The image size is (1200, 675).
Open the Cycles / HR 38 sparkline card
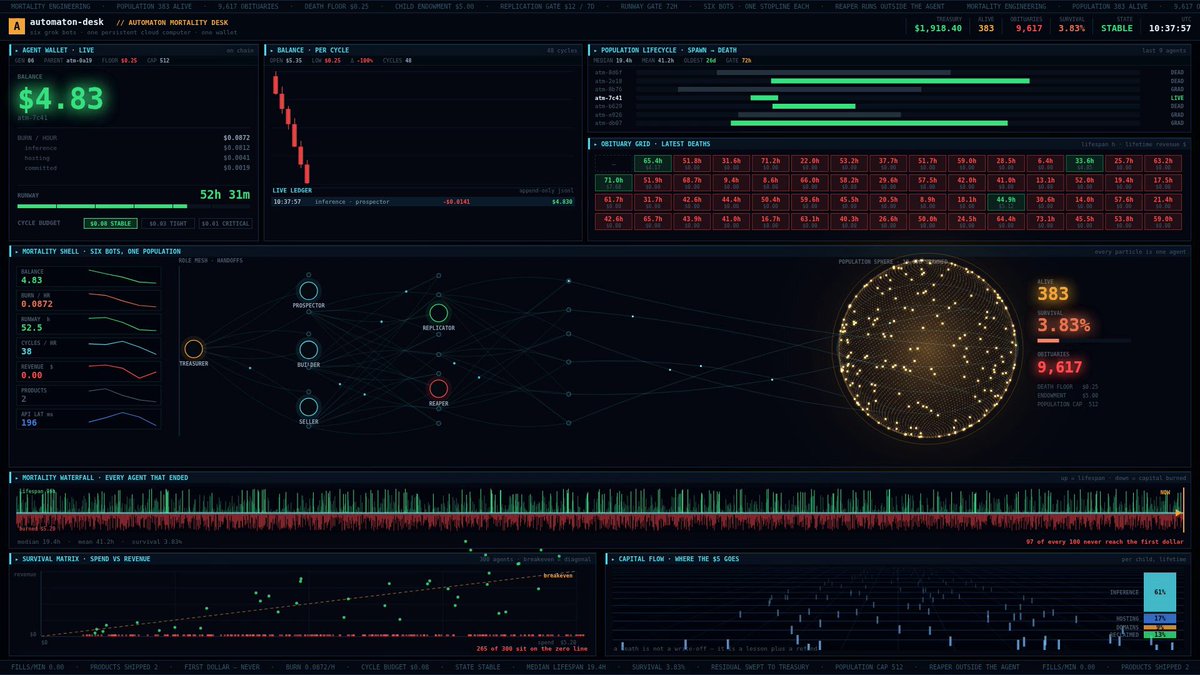89,347
